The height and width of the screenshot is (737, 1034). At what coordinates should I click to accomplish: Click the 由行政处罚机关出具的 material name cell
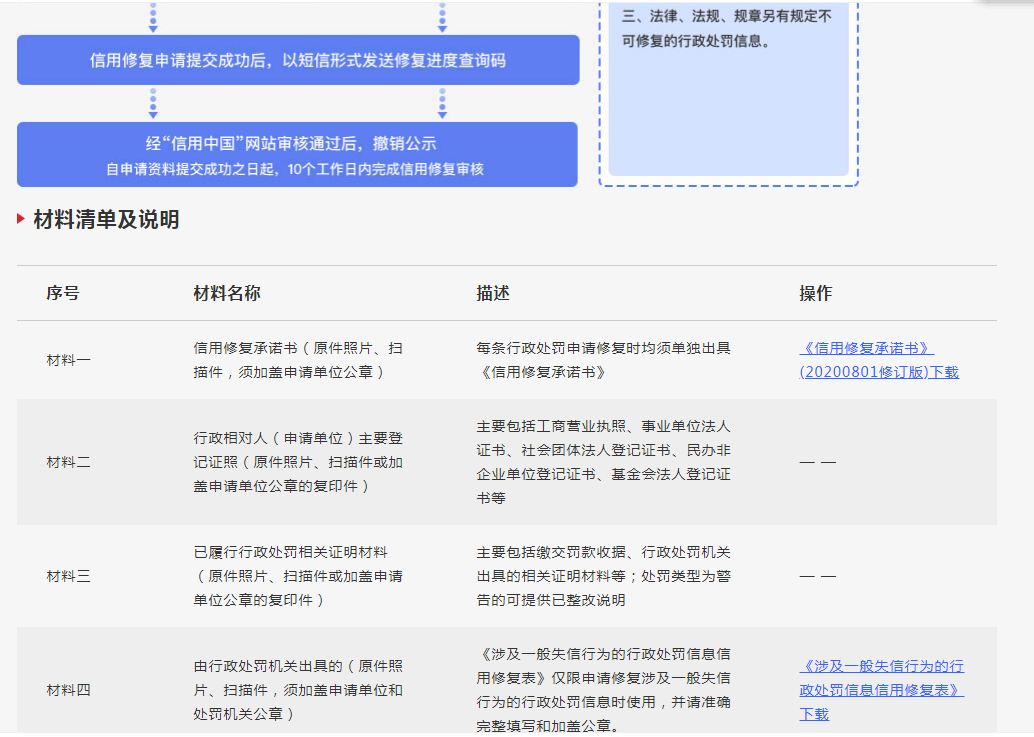tap(298, 690)
